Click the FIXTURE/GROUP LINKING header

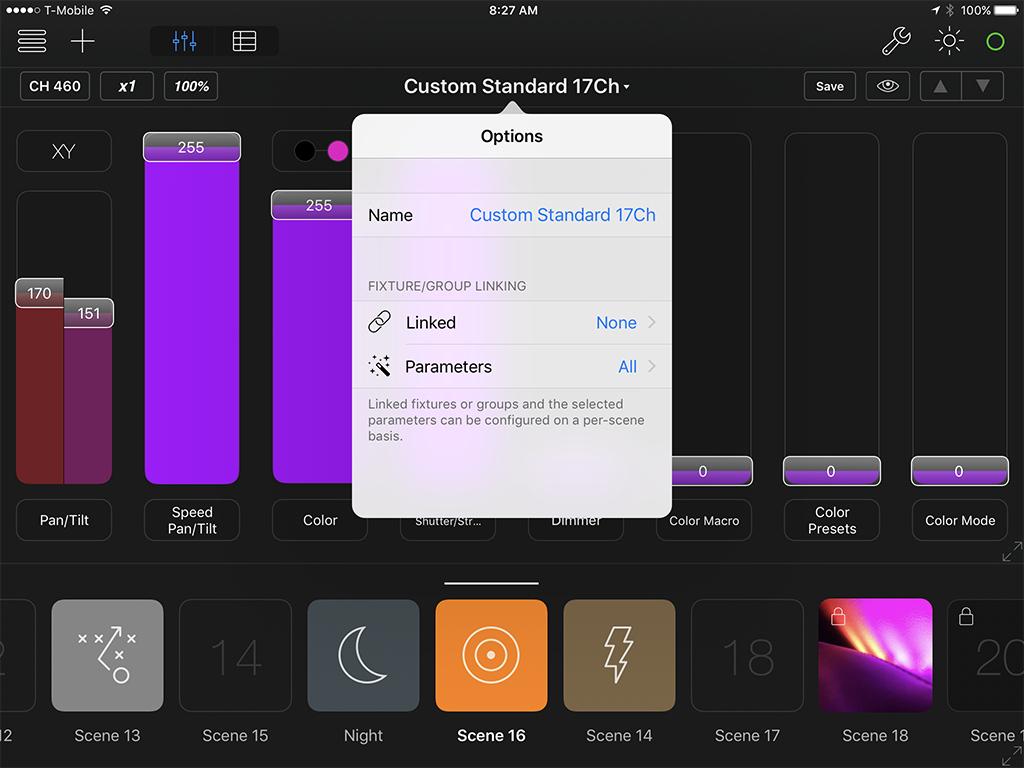point(447,286)
